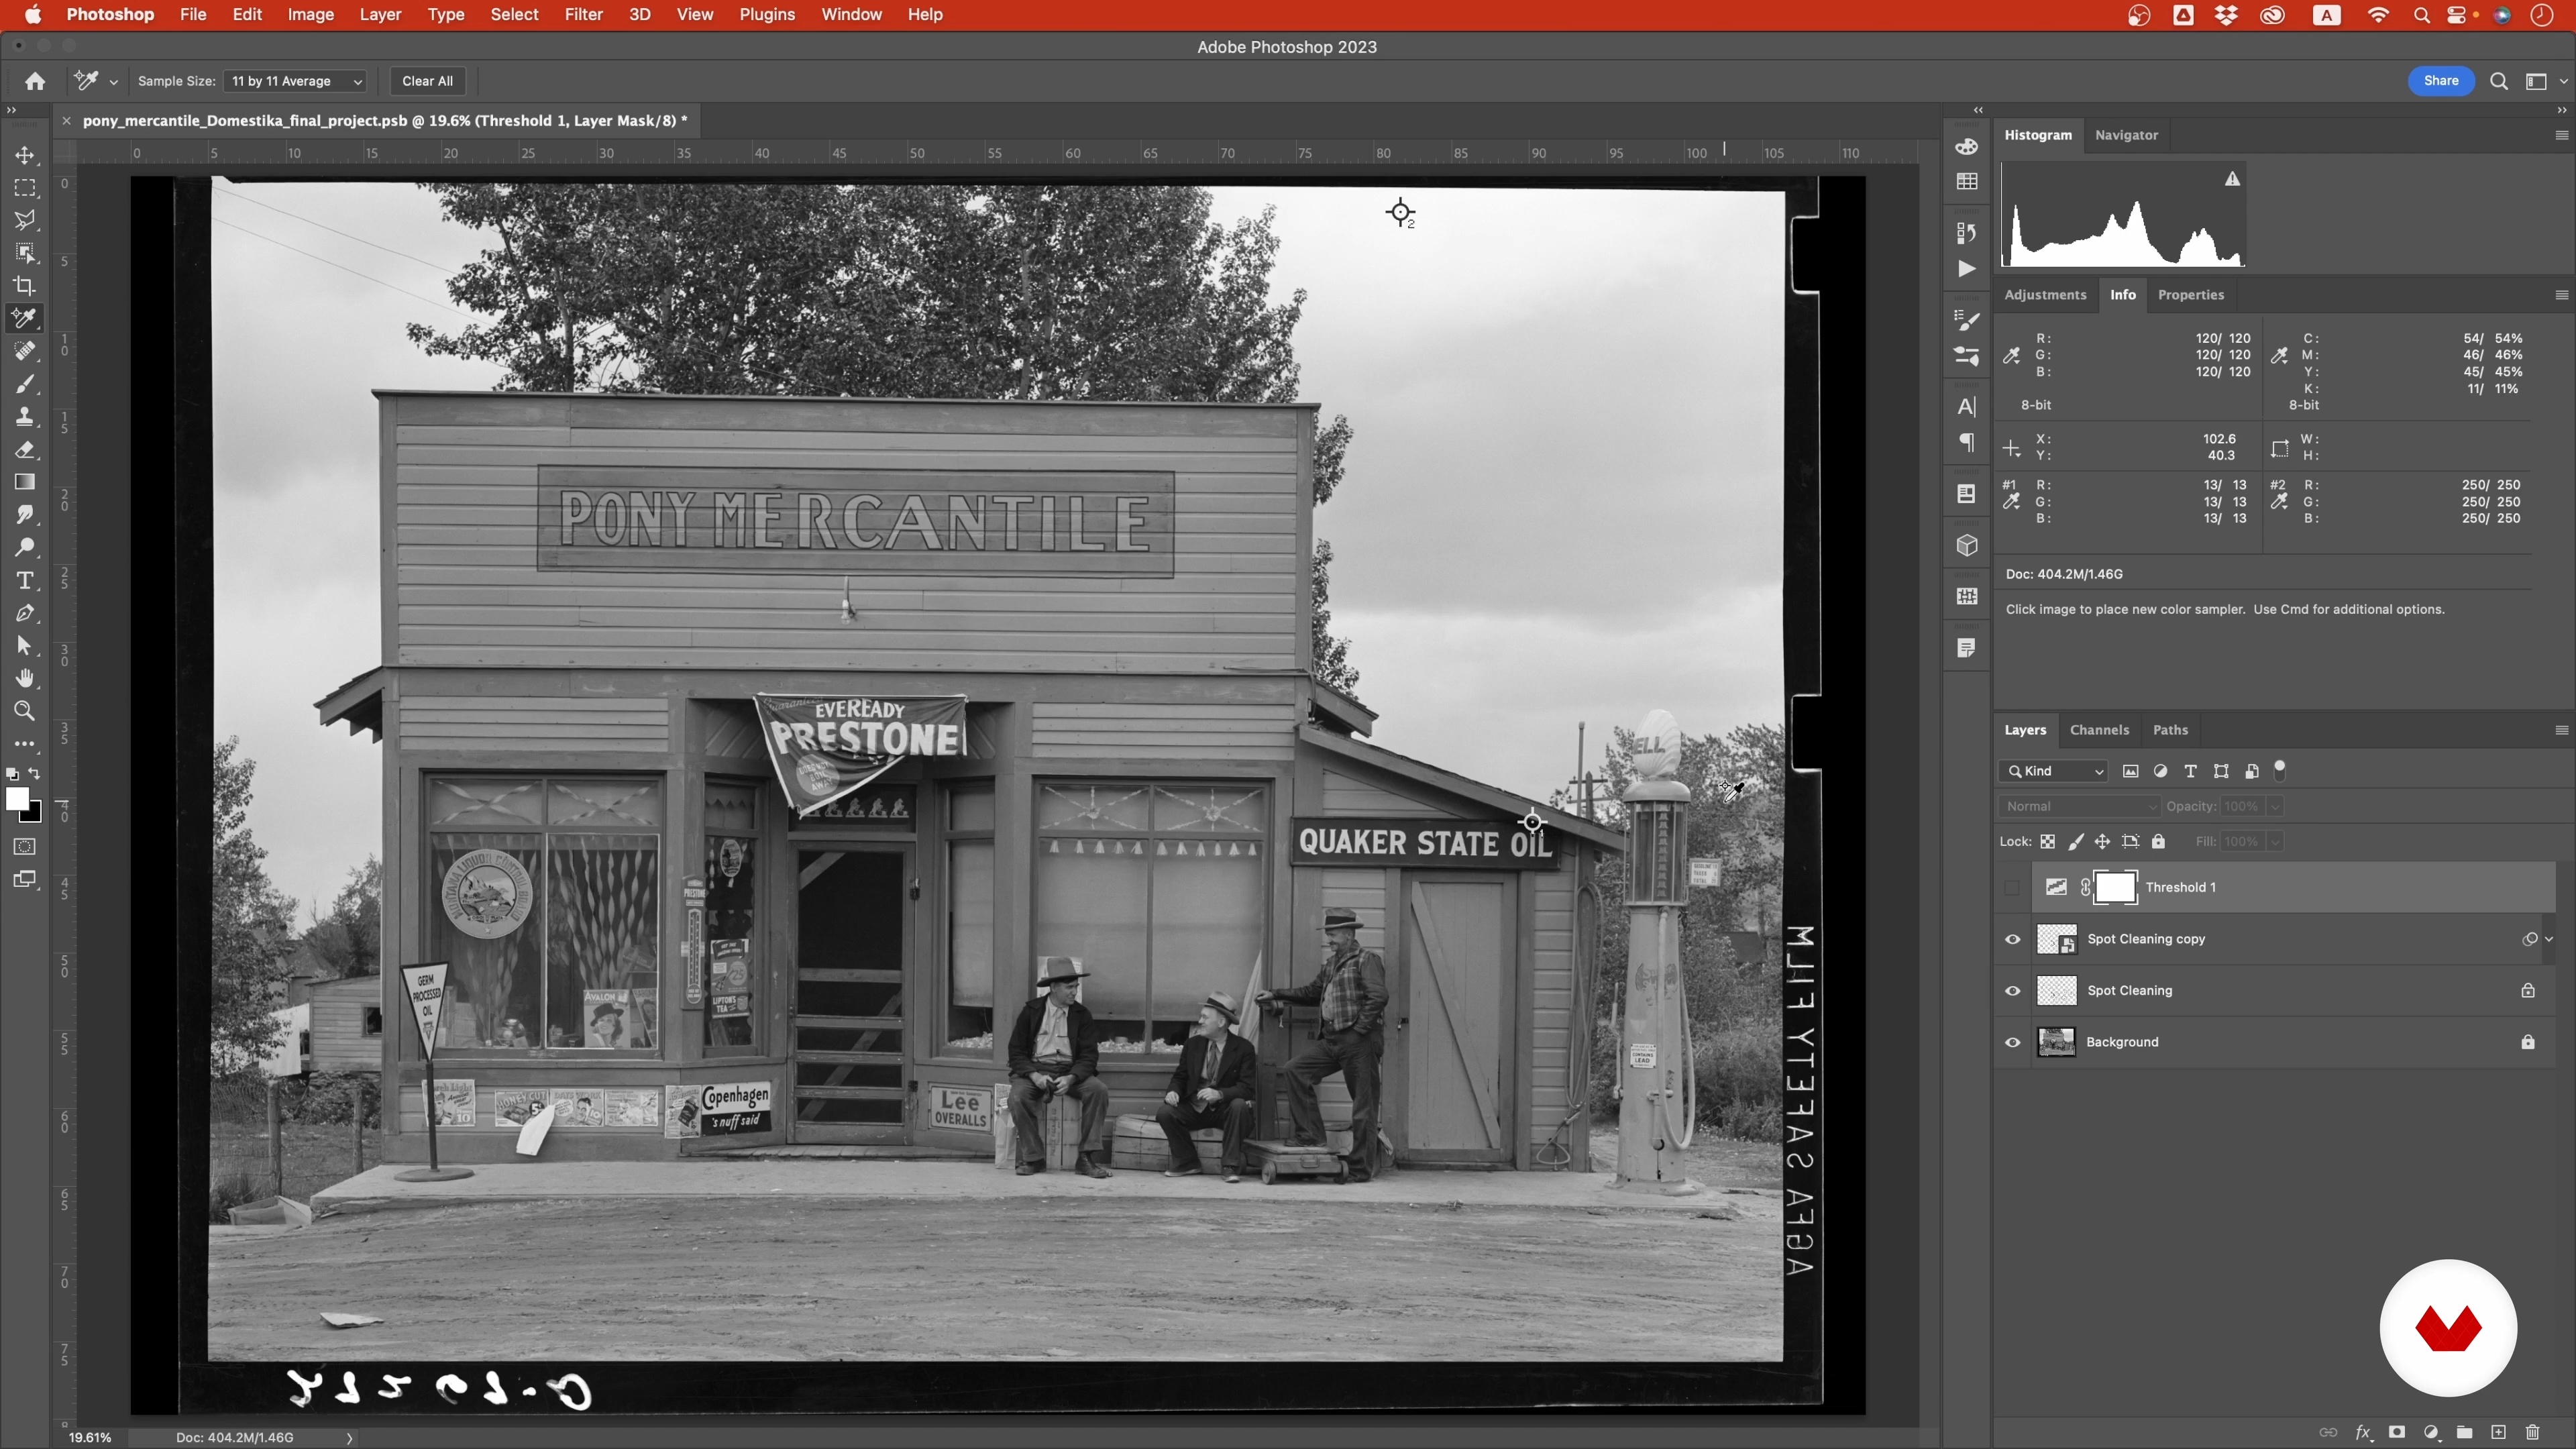2576x1449 pixels.
Task: Select the Gradient tool
Action: click(25, 482)
